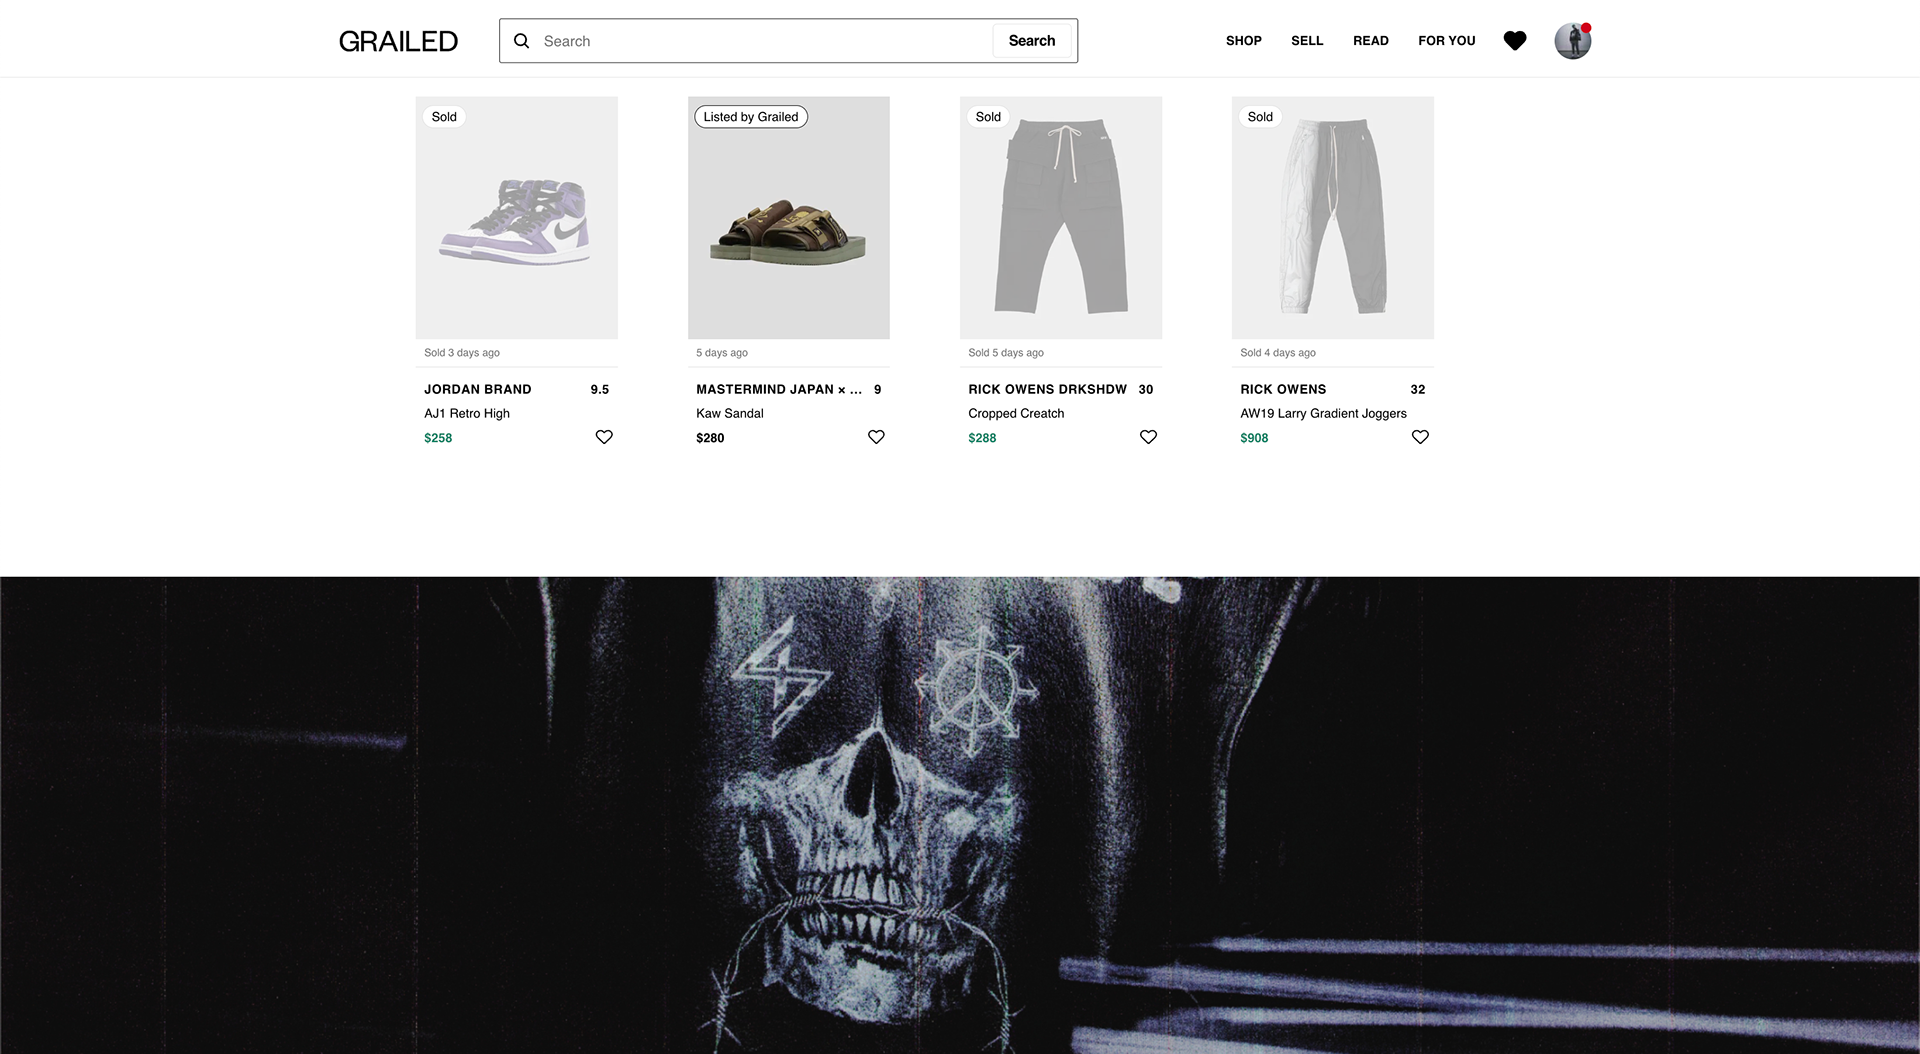Go to the FOR YOU page

(1446, 41)
